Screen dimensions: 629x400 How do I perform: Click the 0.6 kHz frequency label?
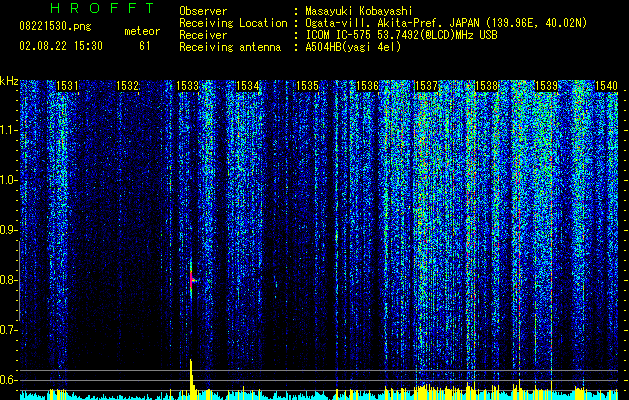[8, 380]
